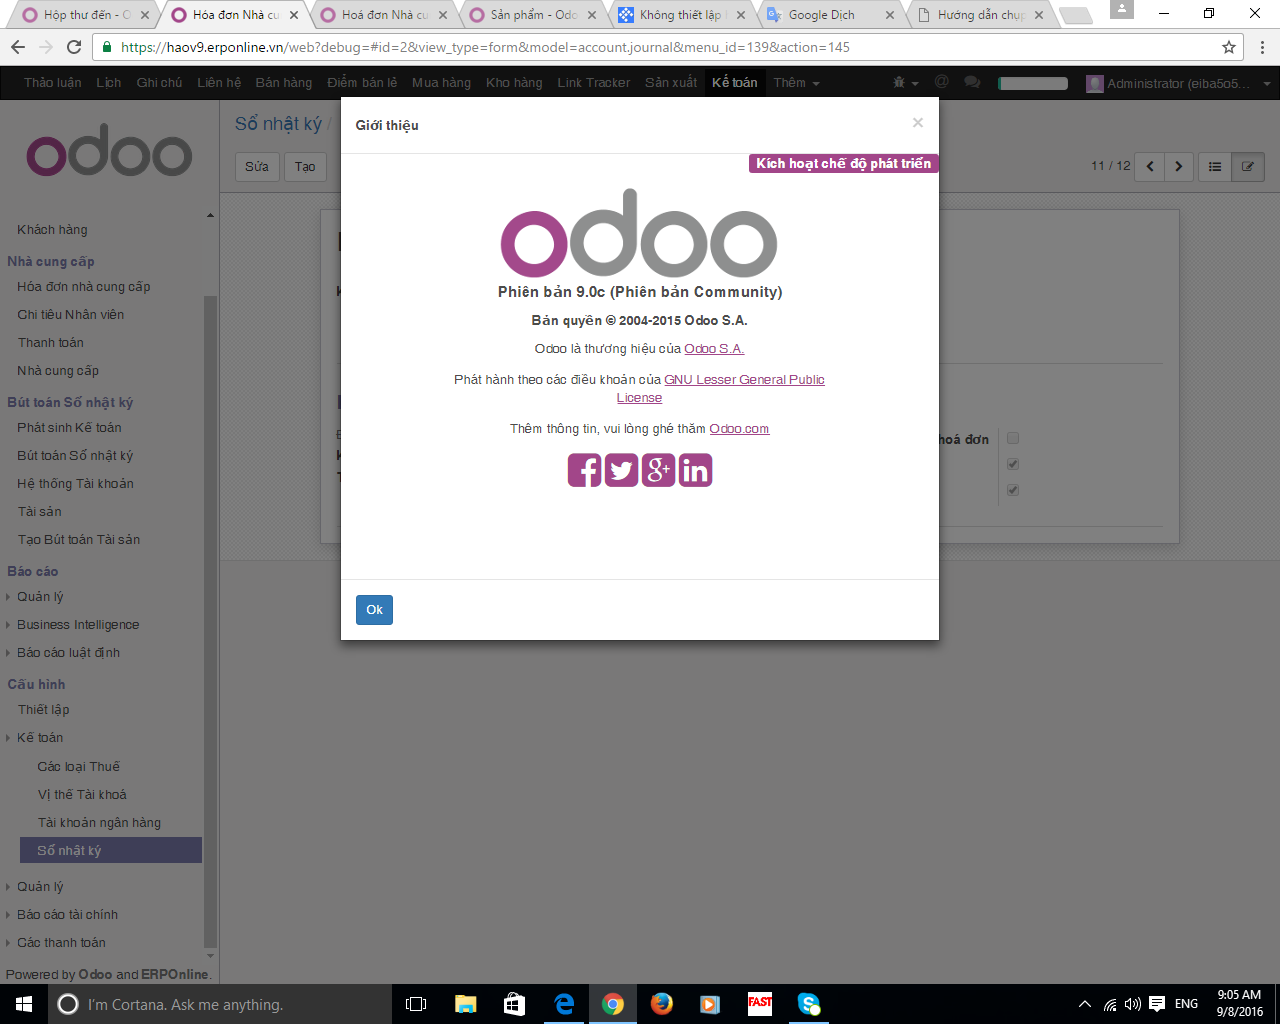
Task: Open Chrome menu three dots
Action: click(1262, 47)
